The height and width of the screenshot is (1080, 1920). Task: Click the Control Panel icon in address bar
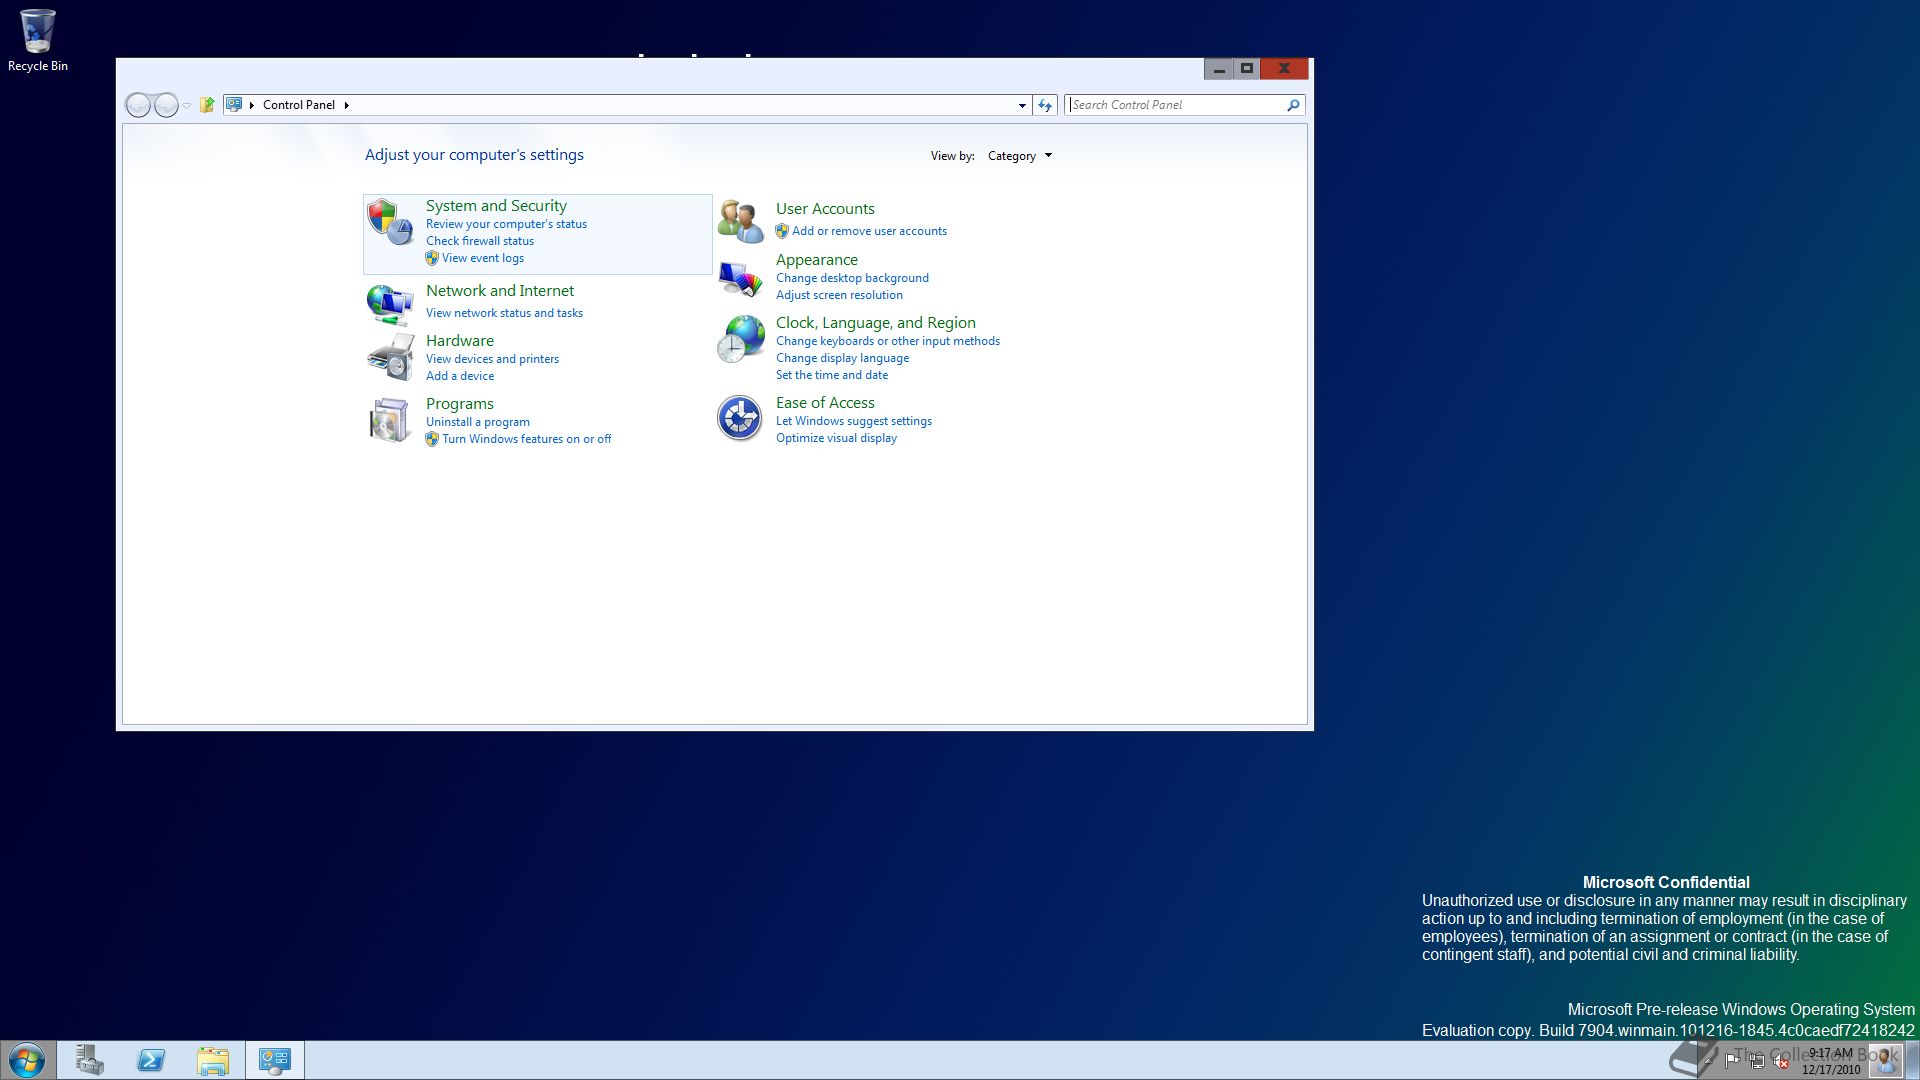pos(234,104)
